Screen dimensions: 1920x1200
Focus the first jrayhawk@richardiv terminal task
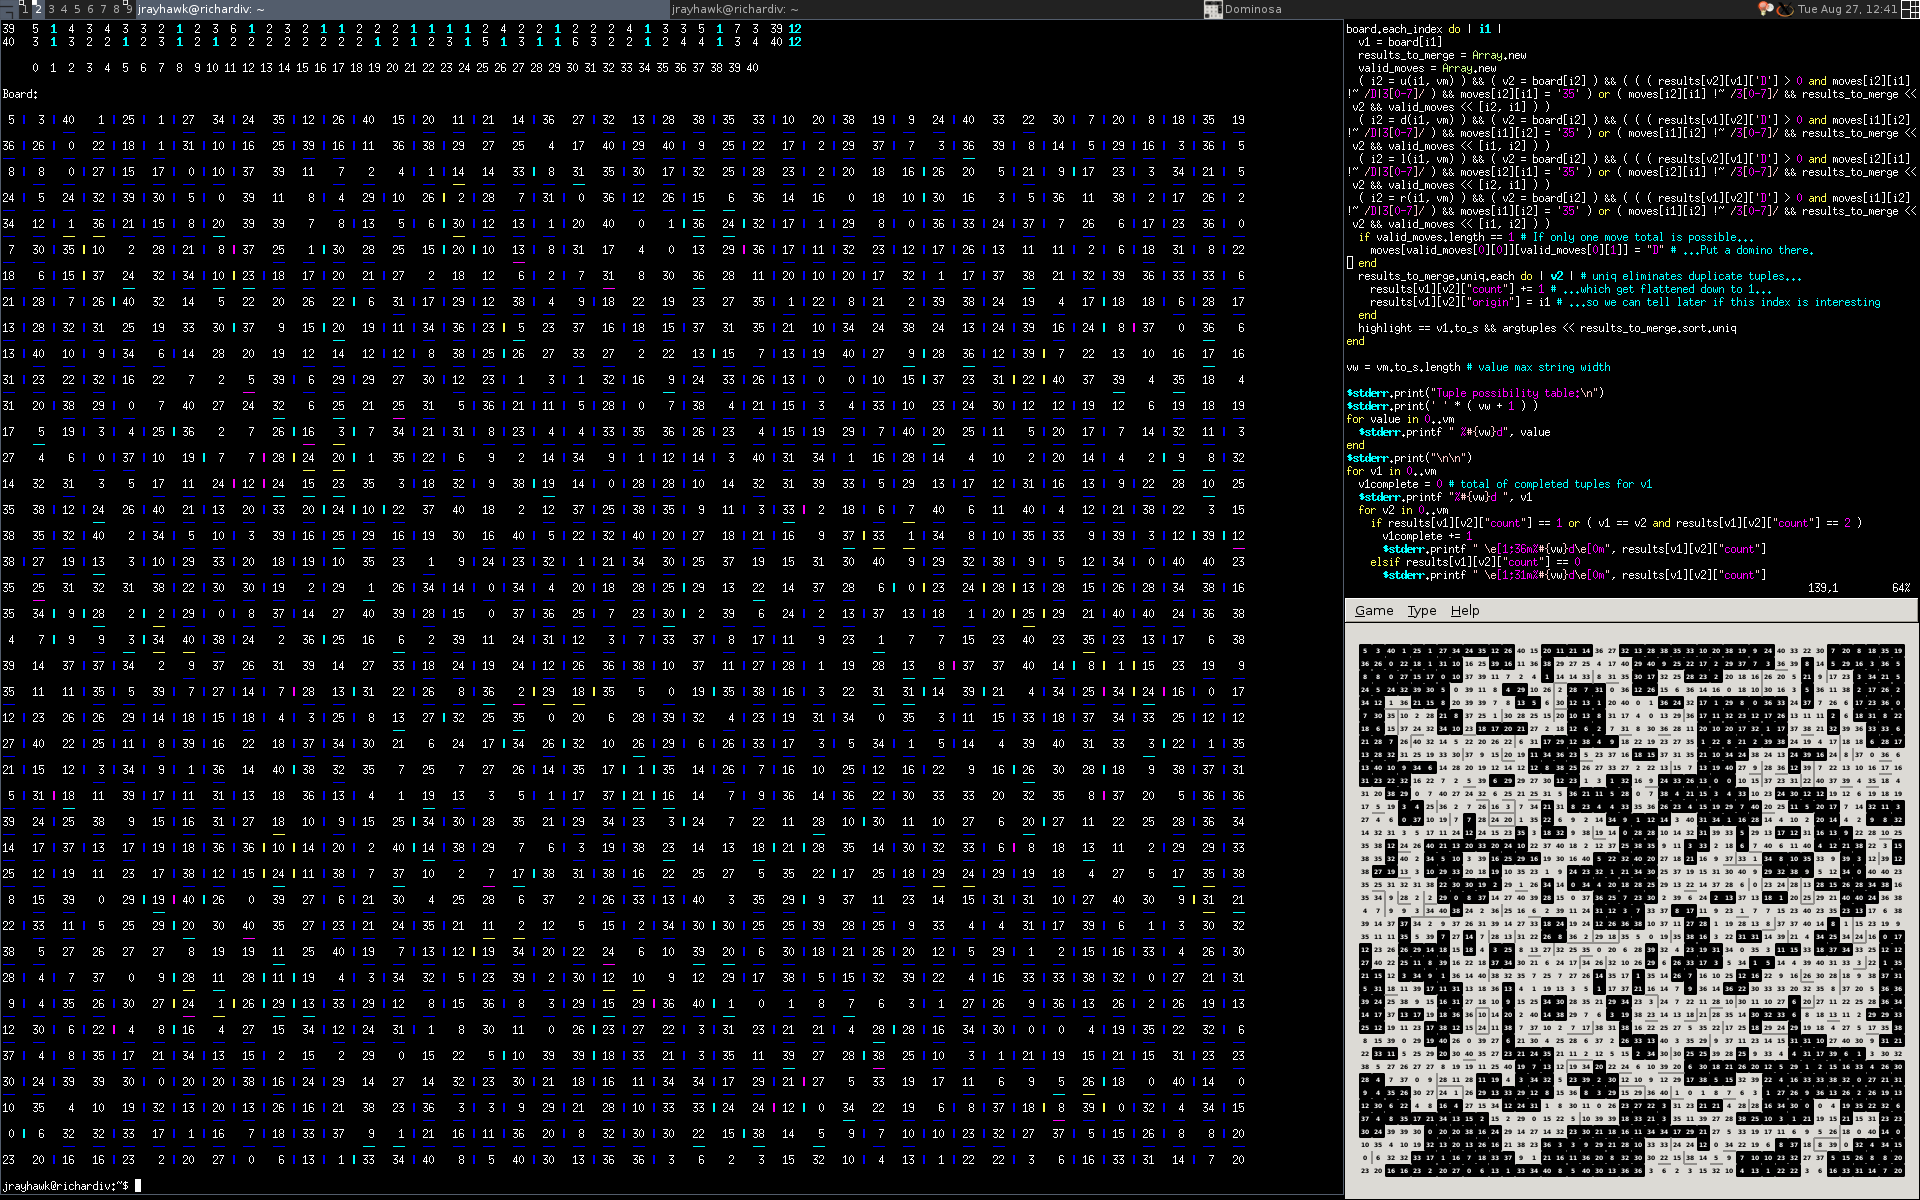point(402,9)
